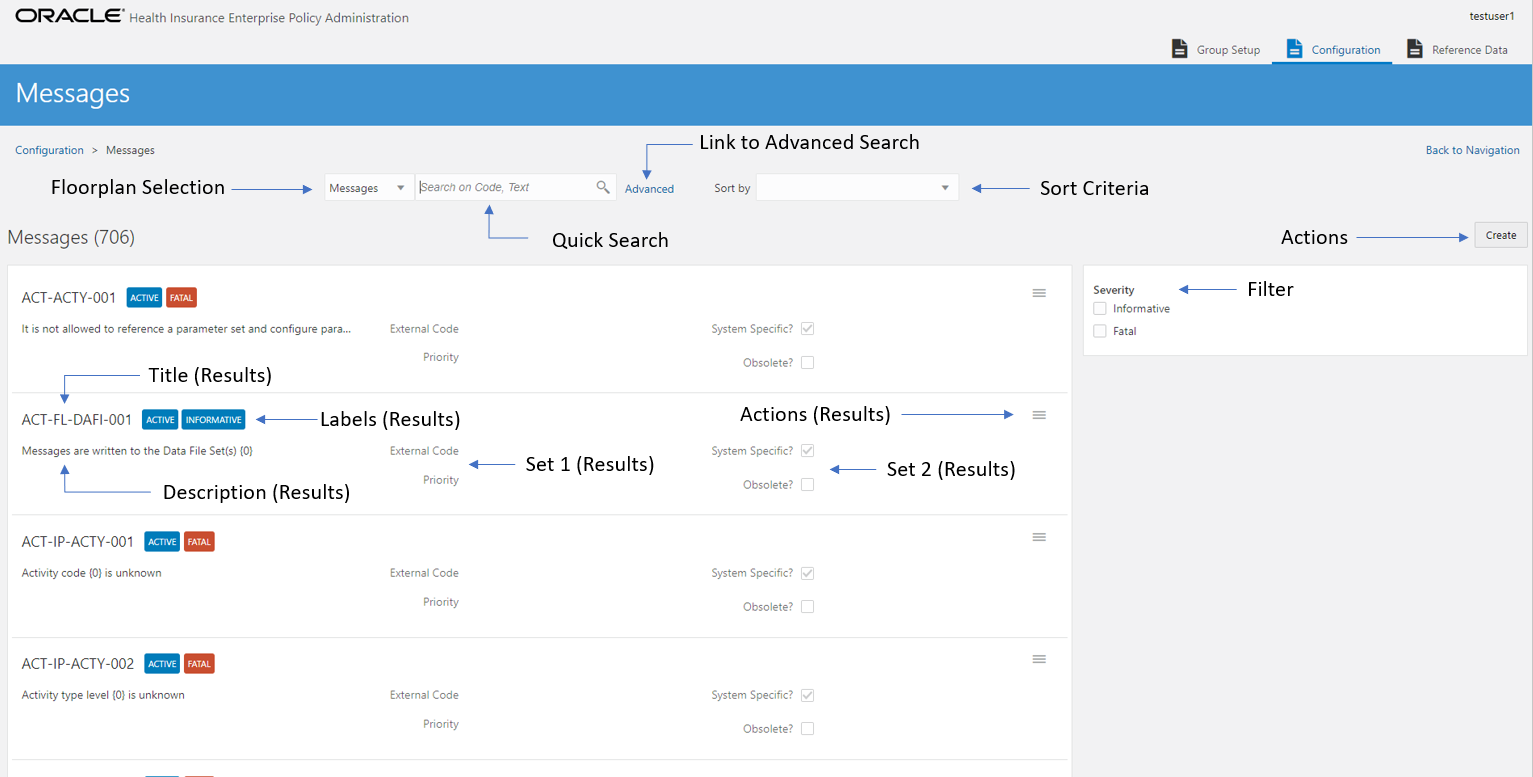The image size is (1533, 777).
Task: Check the Fatal severity filter
Action: click(1100, 331)
